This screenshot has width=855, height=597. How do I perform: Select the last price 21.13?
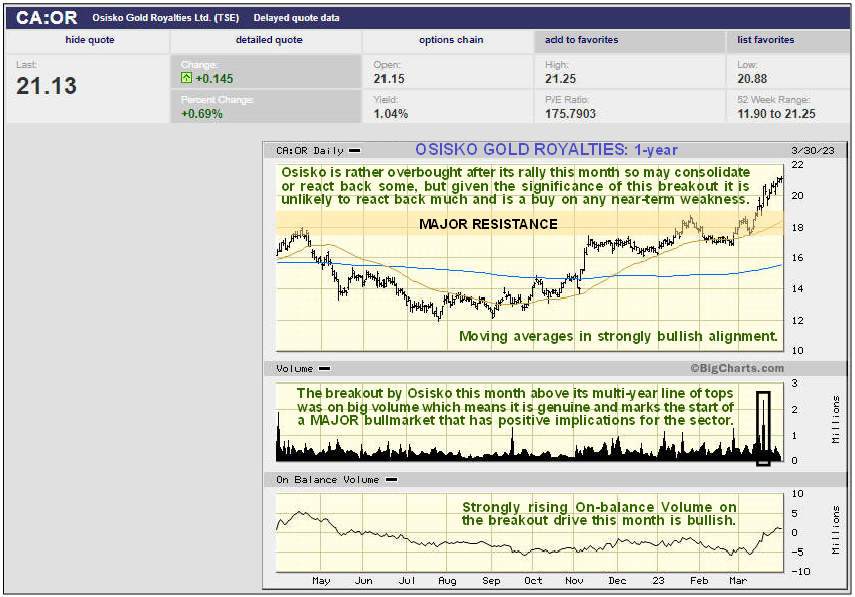[x=46, y=86]
